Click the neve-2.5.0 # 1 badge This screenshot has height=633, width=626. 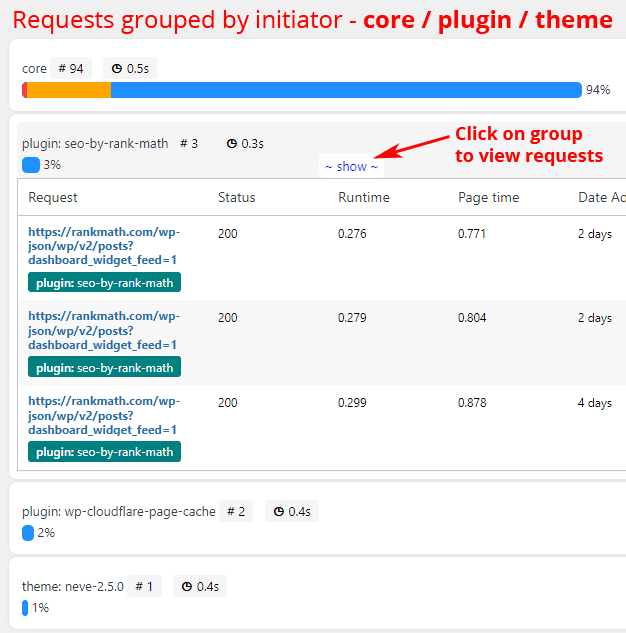[144, 586]
